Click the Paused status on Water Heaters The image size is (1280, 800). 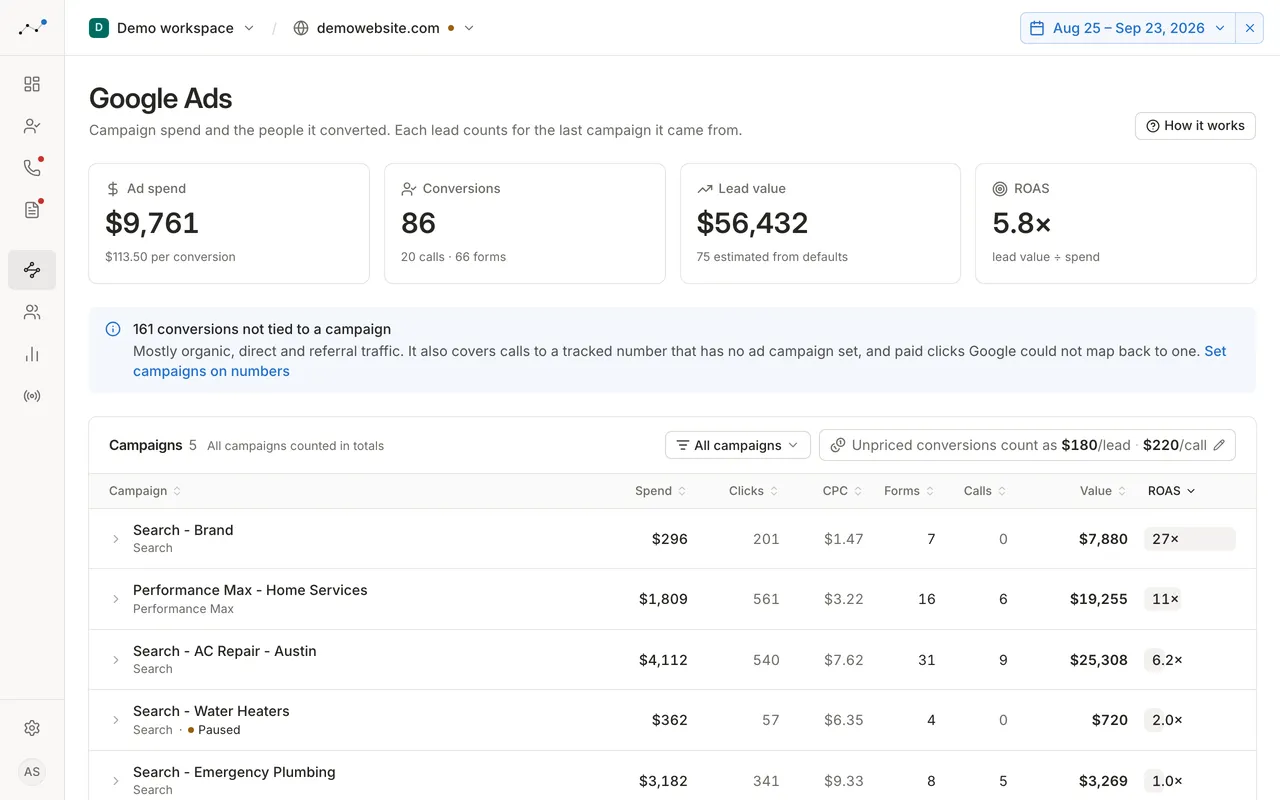pos(214,730)
